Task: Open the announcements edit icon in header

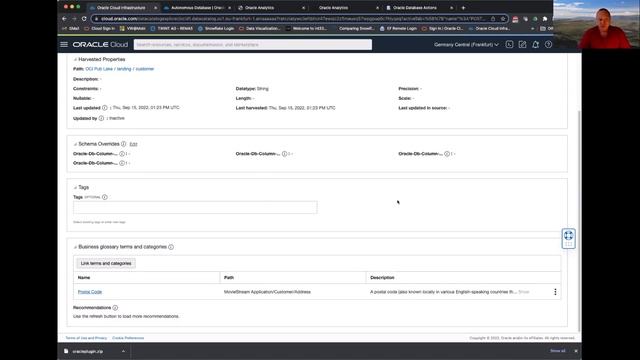Action: pyautogui.click(x=522, y=44)
